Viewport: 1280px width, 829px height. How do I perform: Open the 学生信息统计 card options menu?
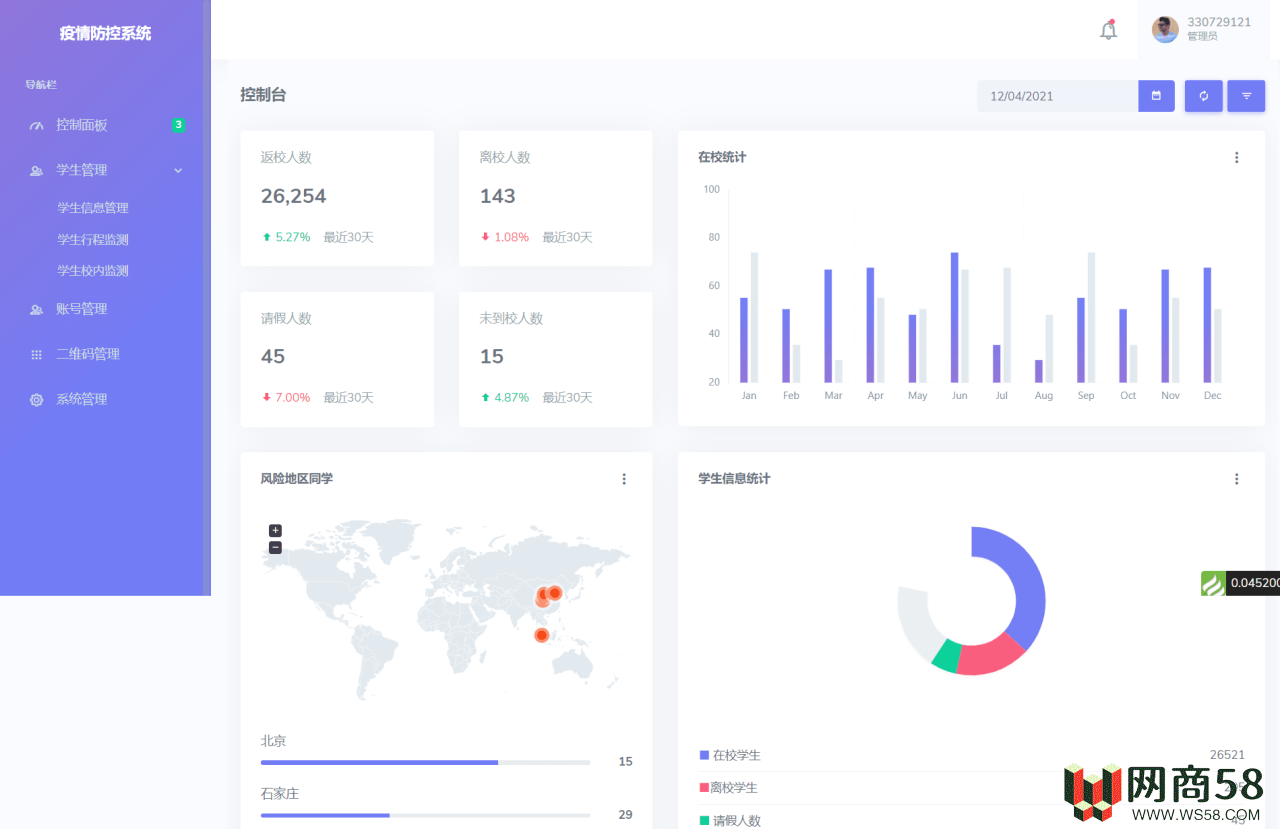tap(1236, 479)
